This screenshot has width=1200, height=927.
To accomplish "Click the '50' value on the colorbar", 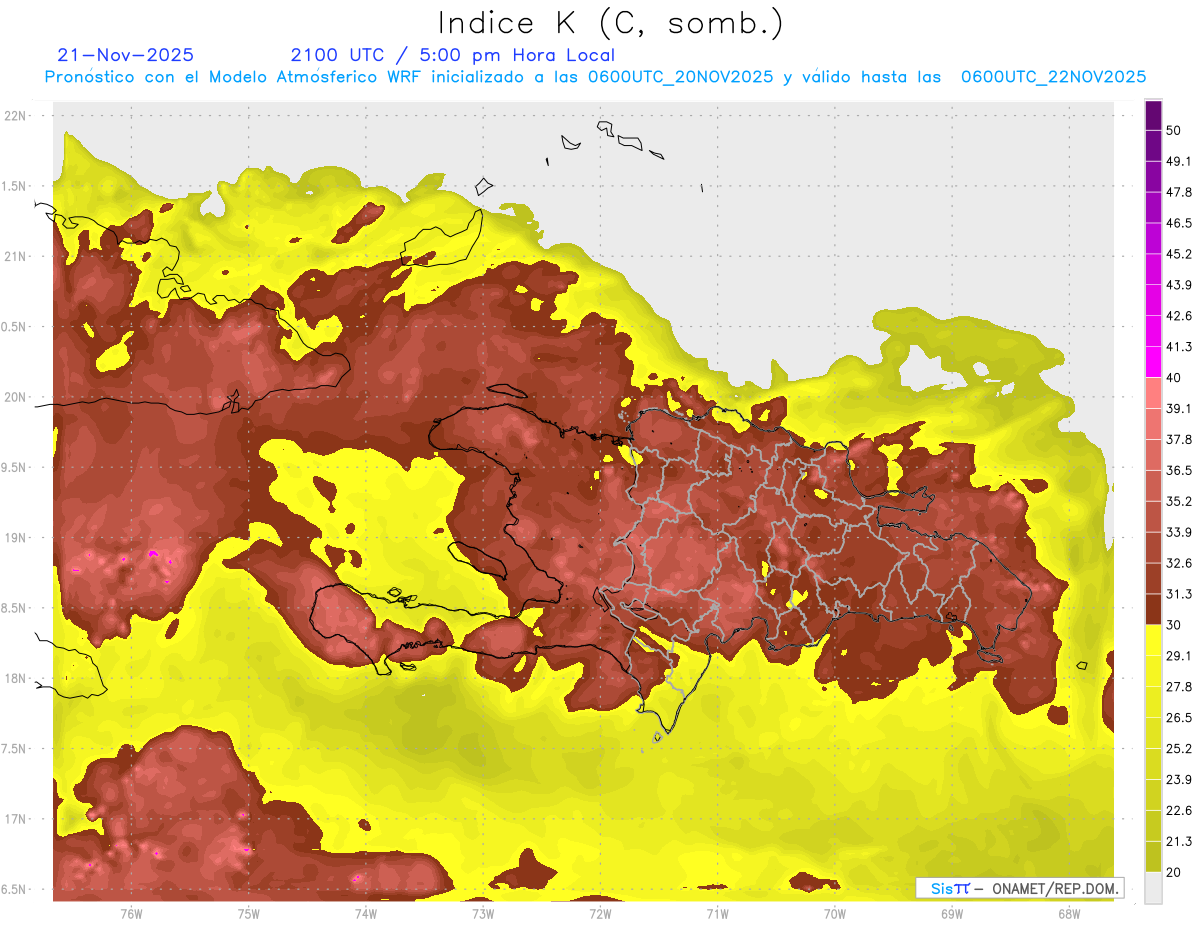I will [x=1174, y=130].
